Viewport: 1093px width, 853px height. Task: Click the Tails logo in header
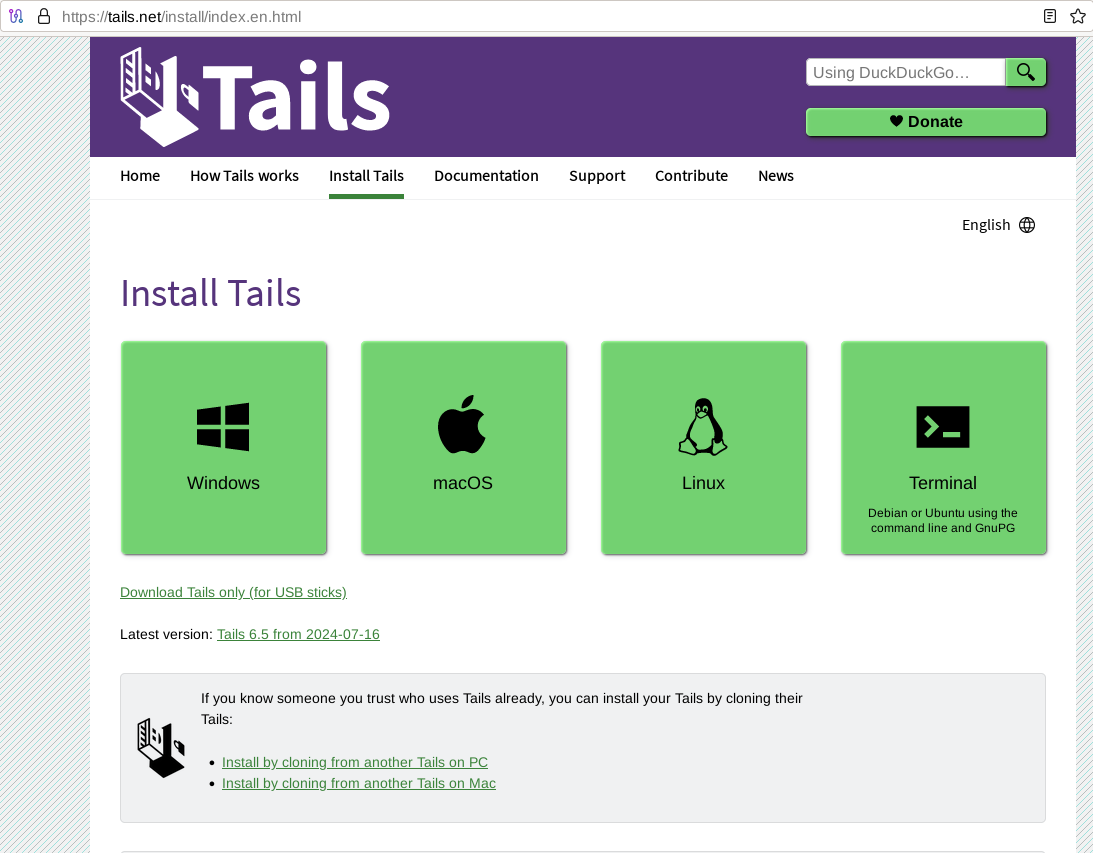click(x=255, y=97)
